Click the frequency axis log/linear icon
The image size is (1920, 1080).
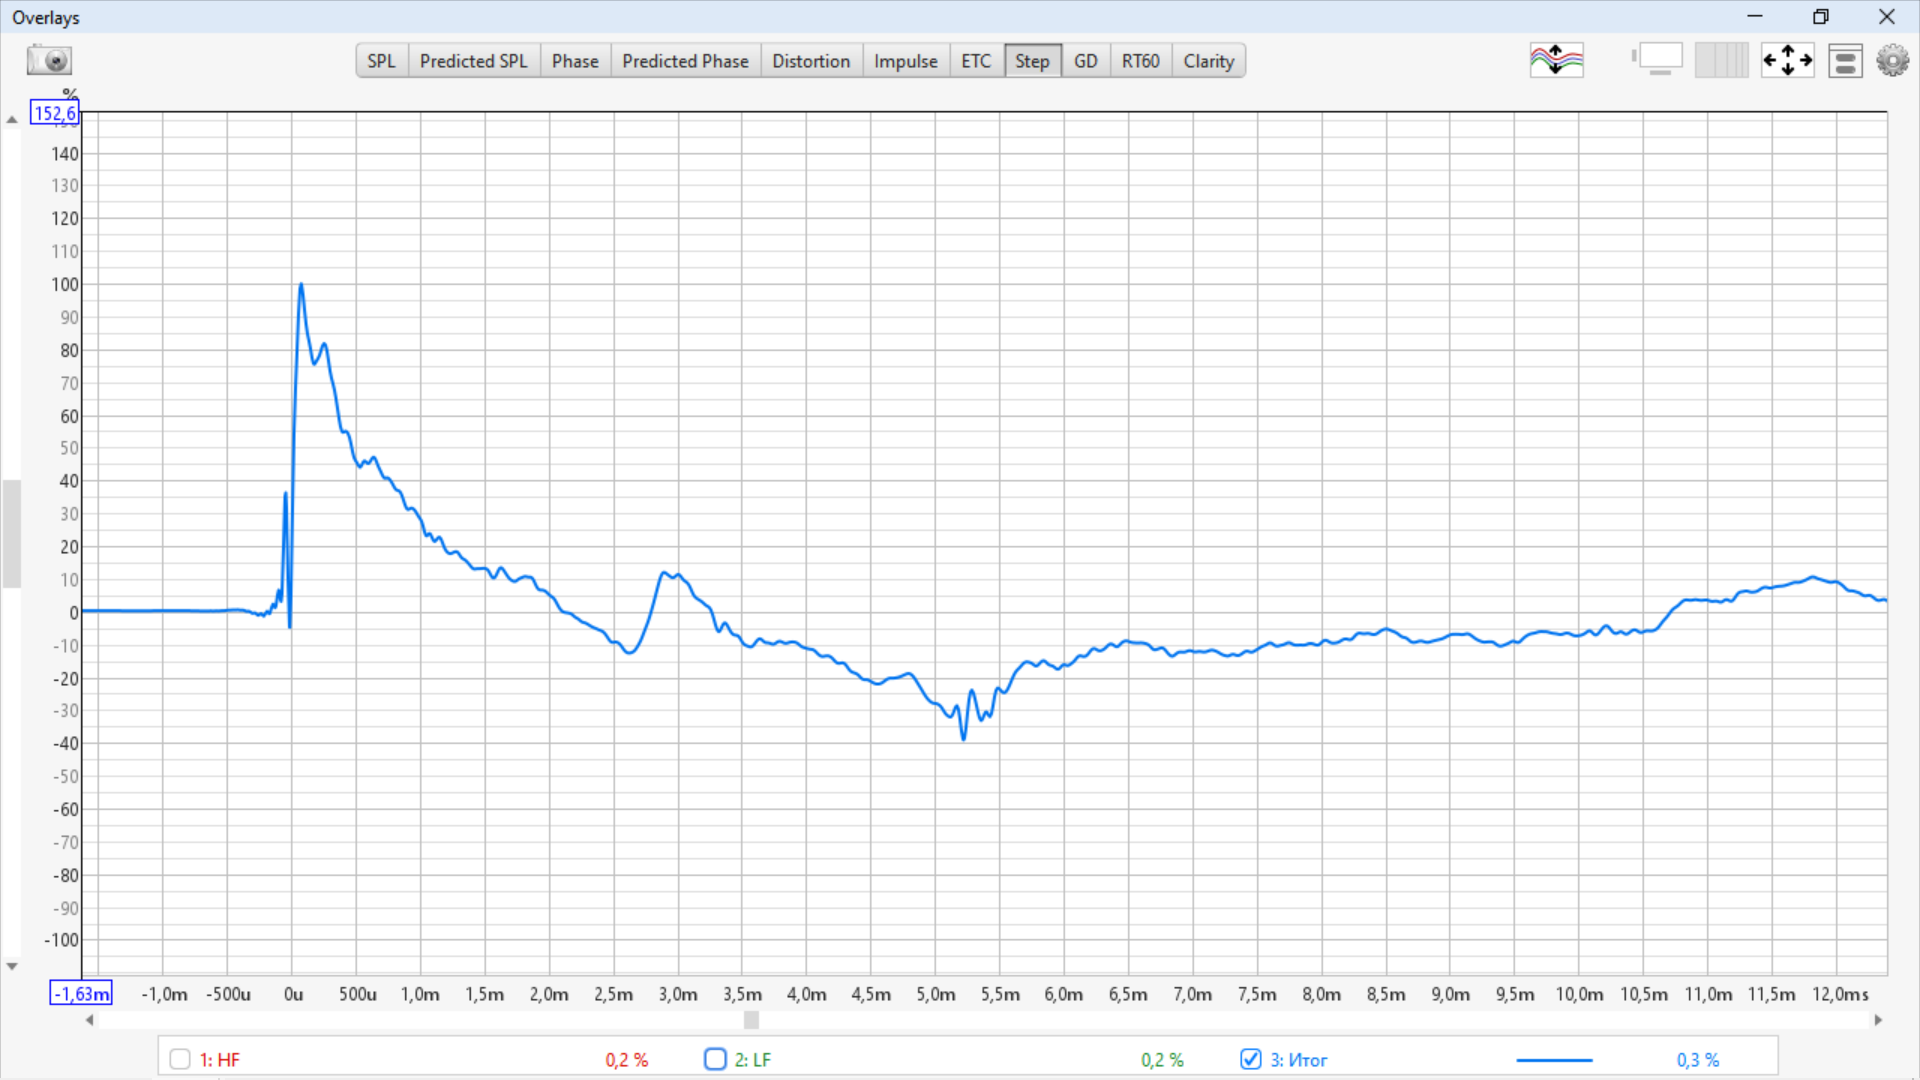click(x=1721, y=61)
